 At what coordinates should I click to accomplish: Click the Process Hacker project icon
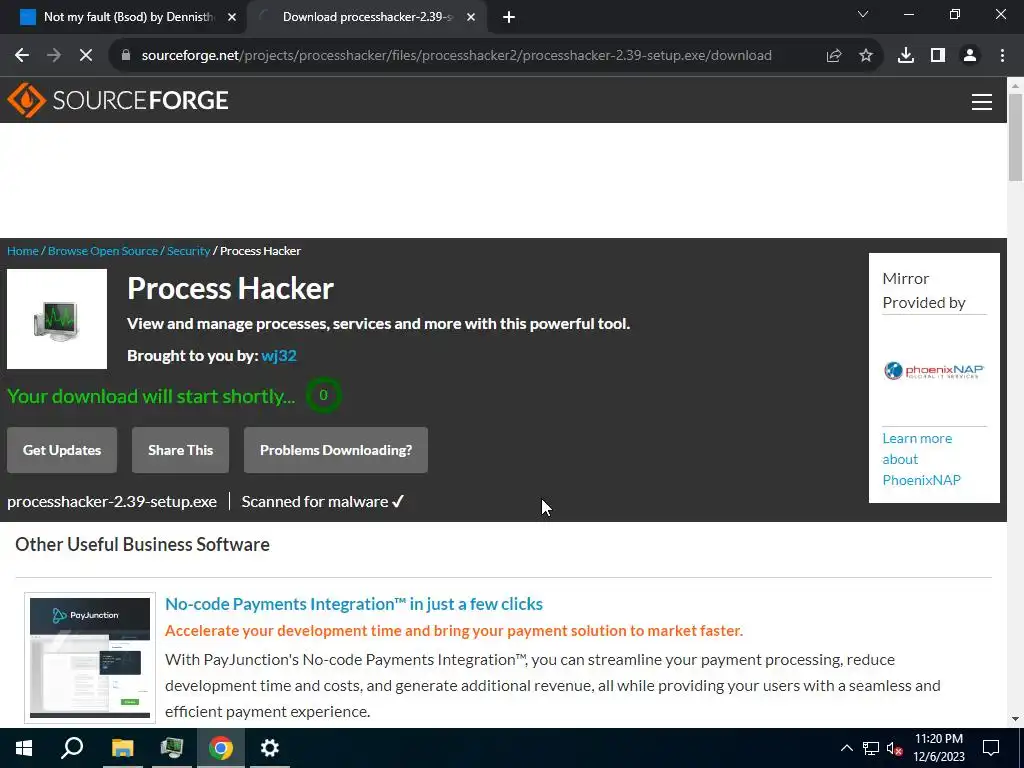57,319
